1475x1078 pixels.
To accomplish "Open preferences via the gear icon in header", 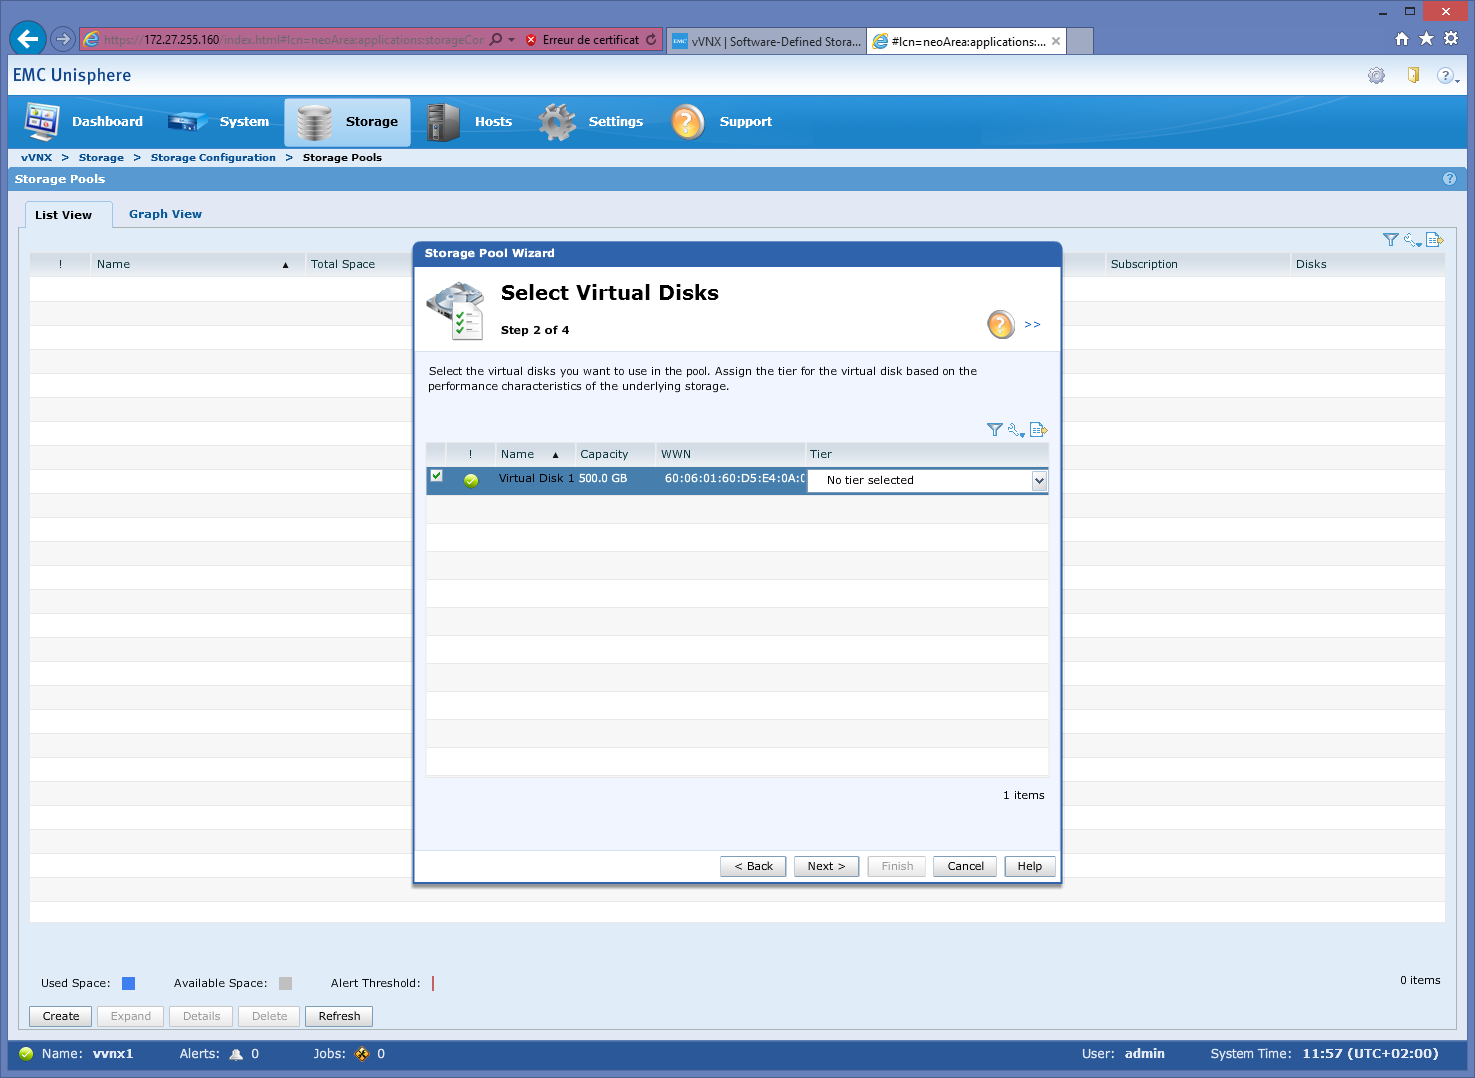I will tap(1377, 76).
